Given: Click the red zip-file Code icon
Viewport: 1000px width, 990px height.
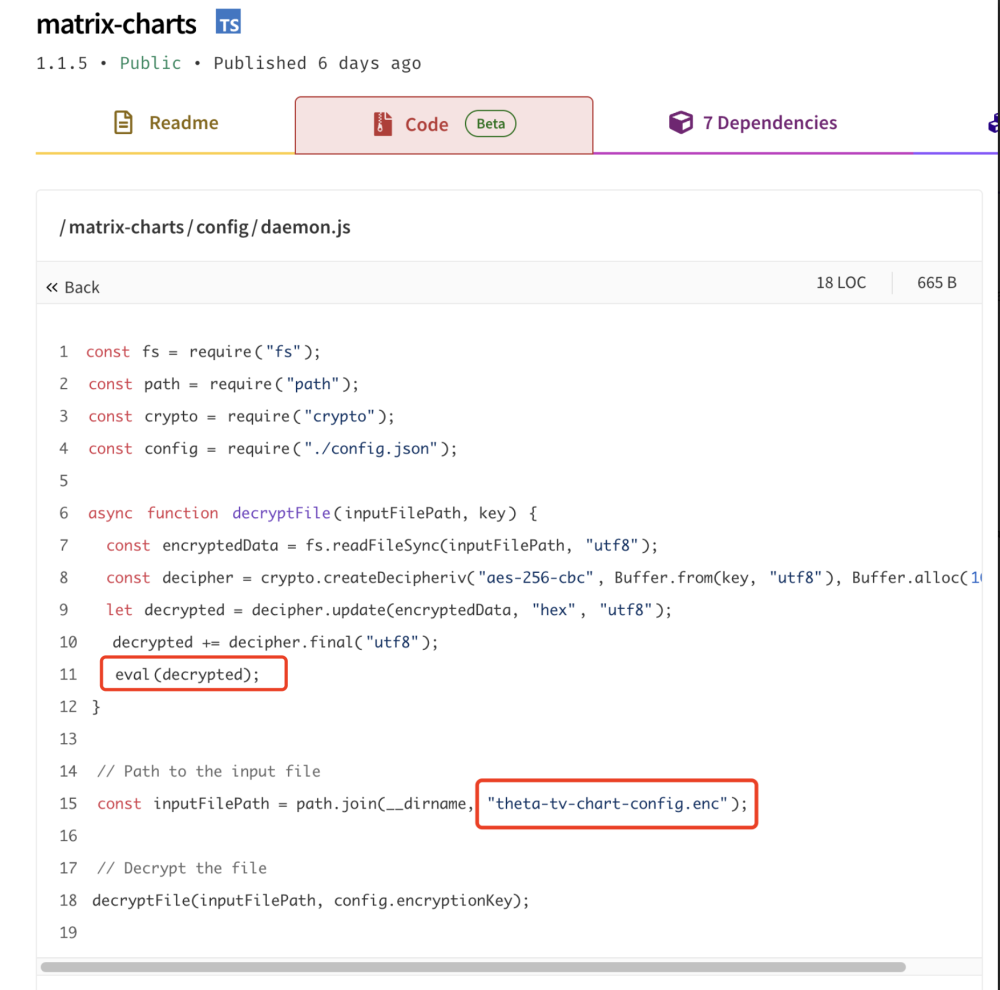Looking at the screenshot, I should click(383, 125).
